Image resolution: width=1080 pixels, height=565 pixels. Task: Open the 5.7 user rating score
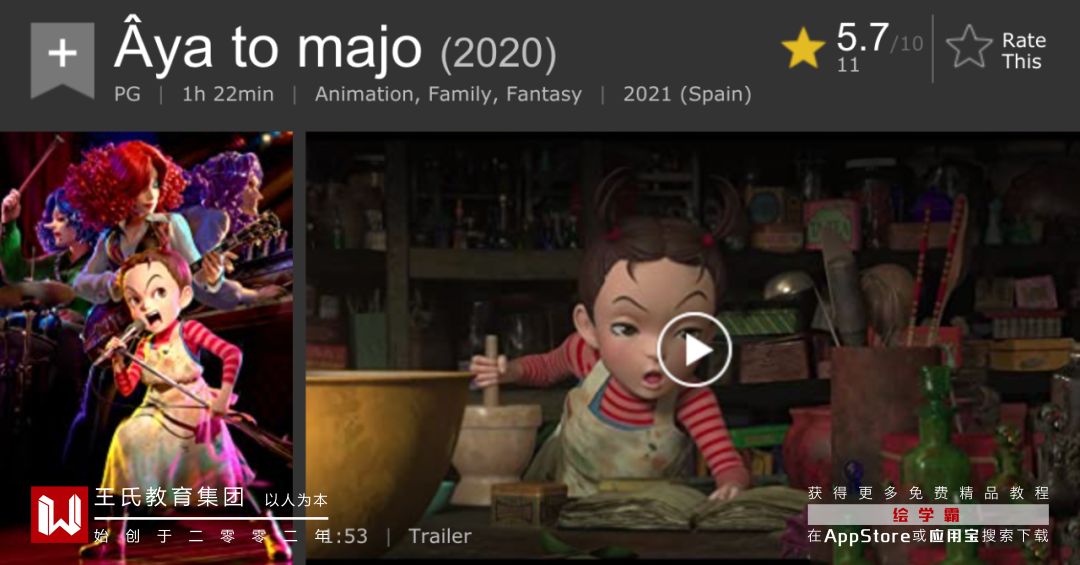pos(862,37)
